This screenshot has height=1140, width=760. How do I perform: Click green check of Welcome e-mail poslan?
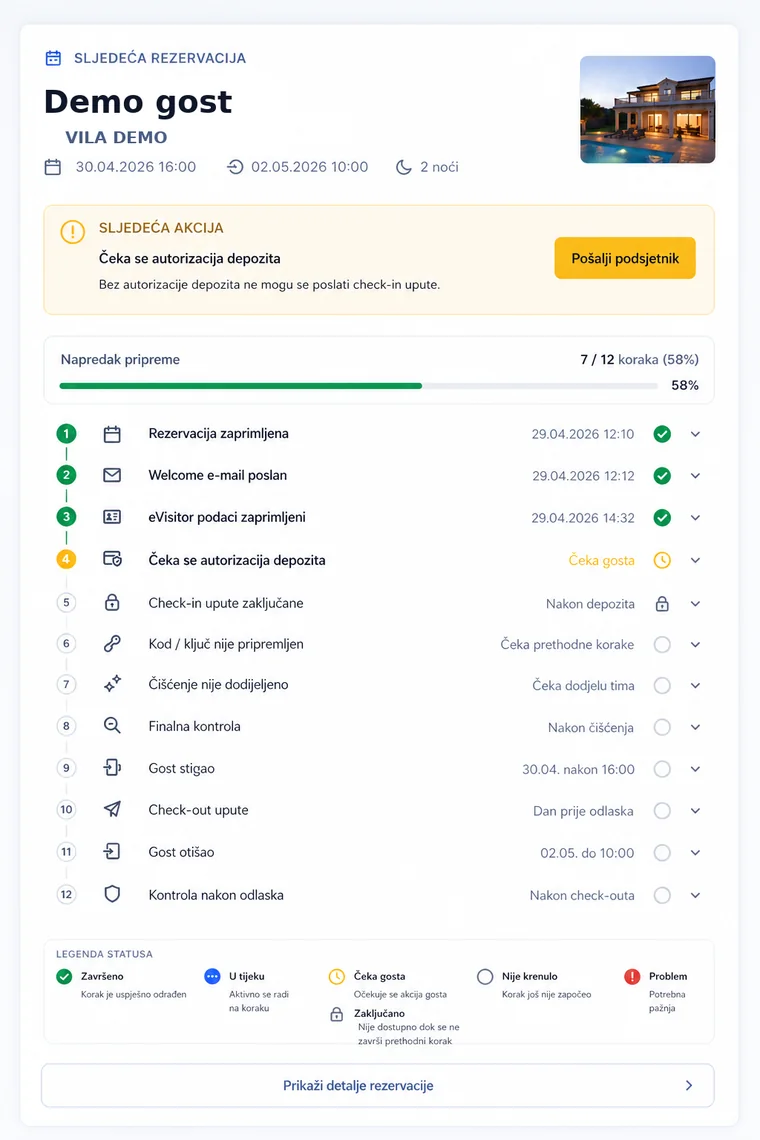(x=662, y=475)
